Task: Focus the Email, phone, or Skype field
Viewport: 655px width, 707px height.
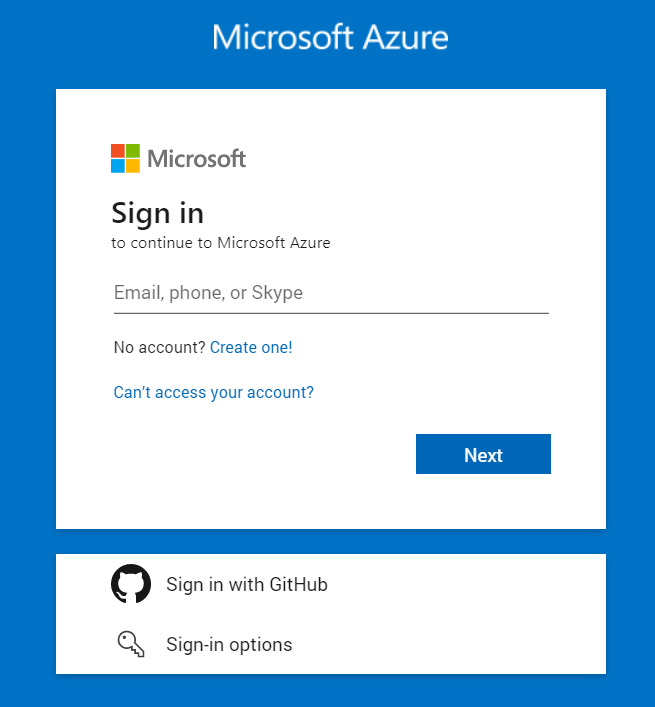Action: [331, 293]
